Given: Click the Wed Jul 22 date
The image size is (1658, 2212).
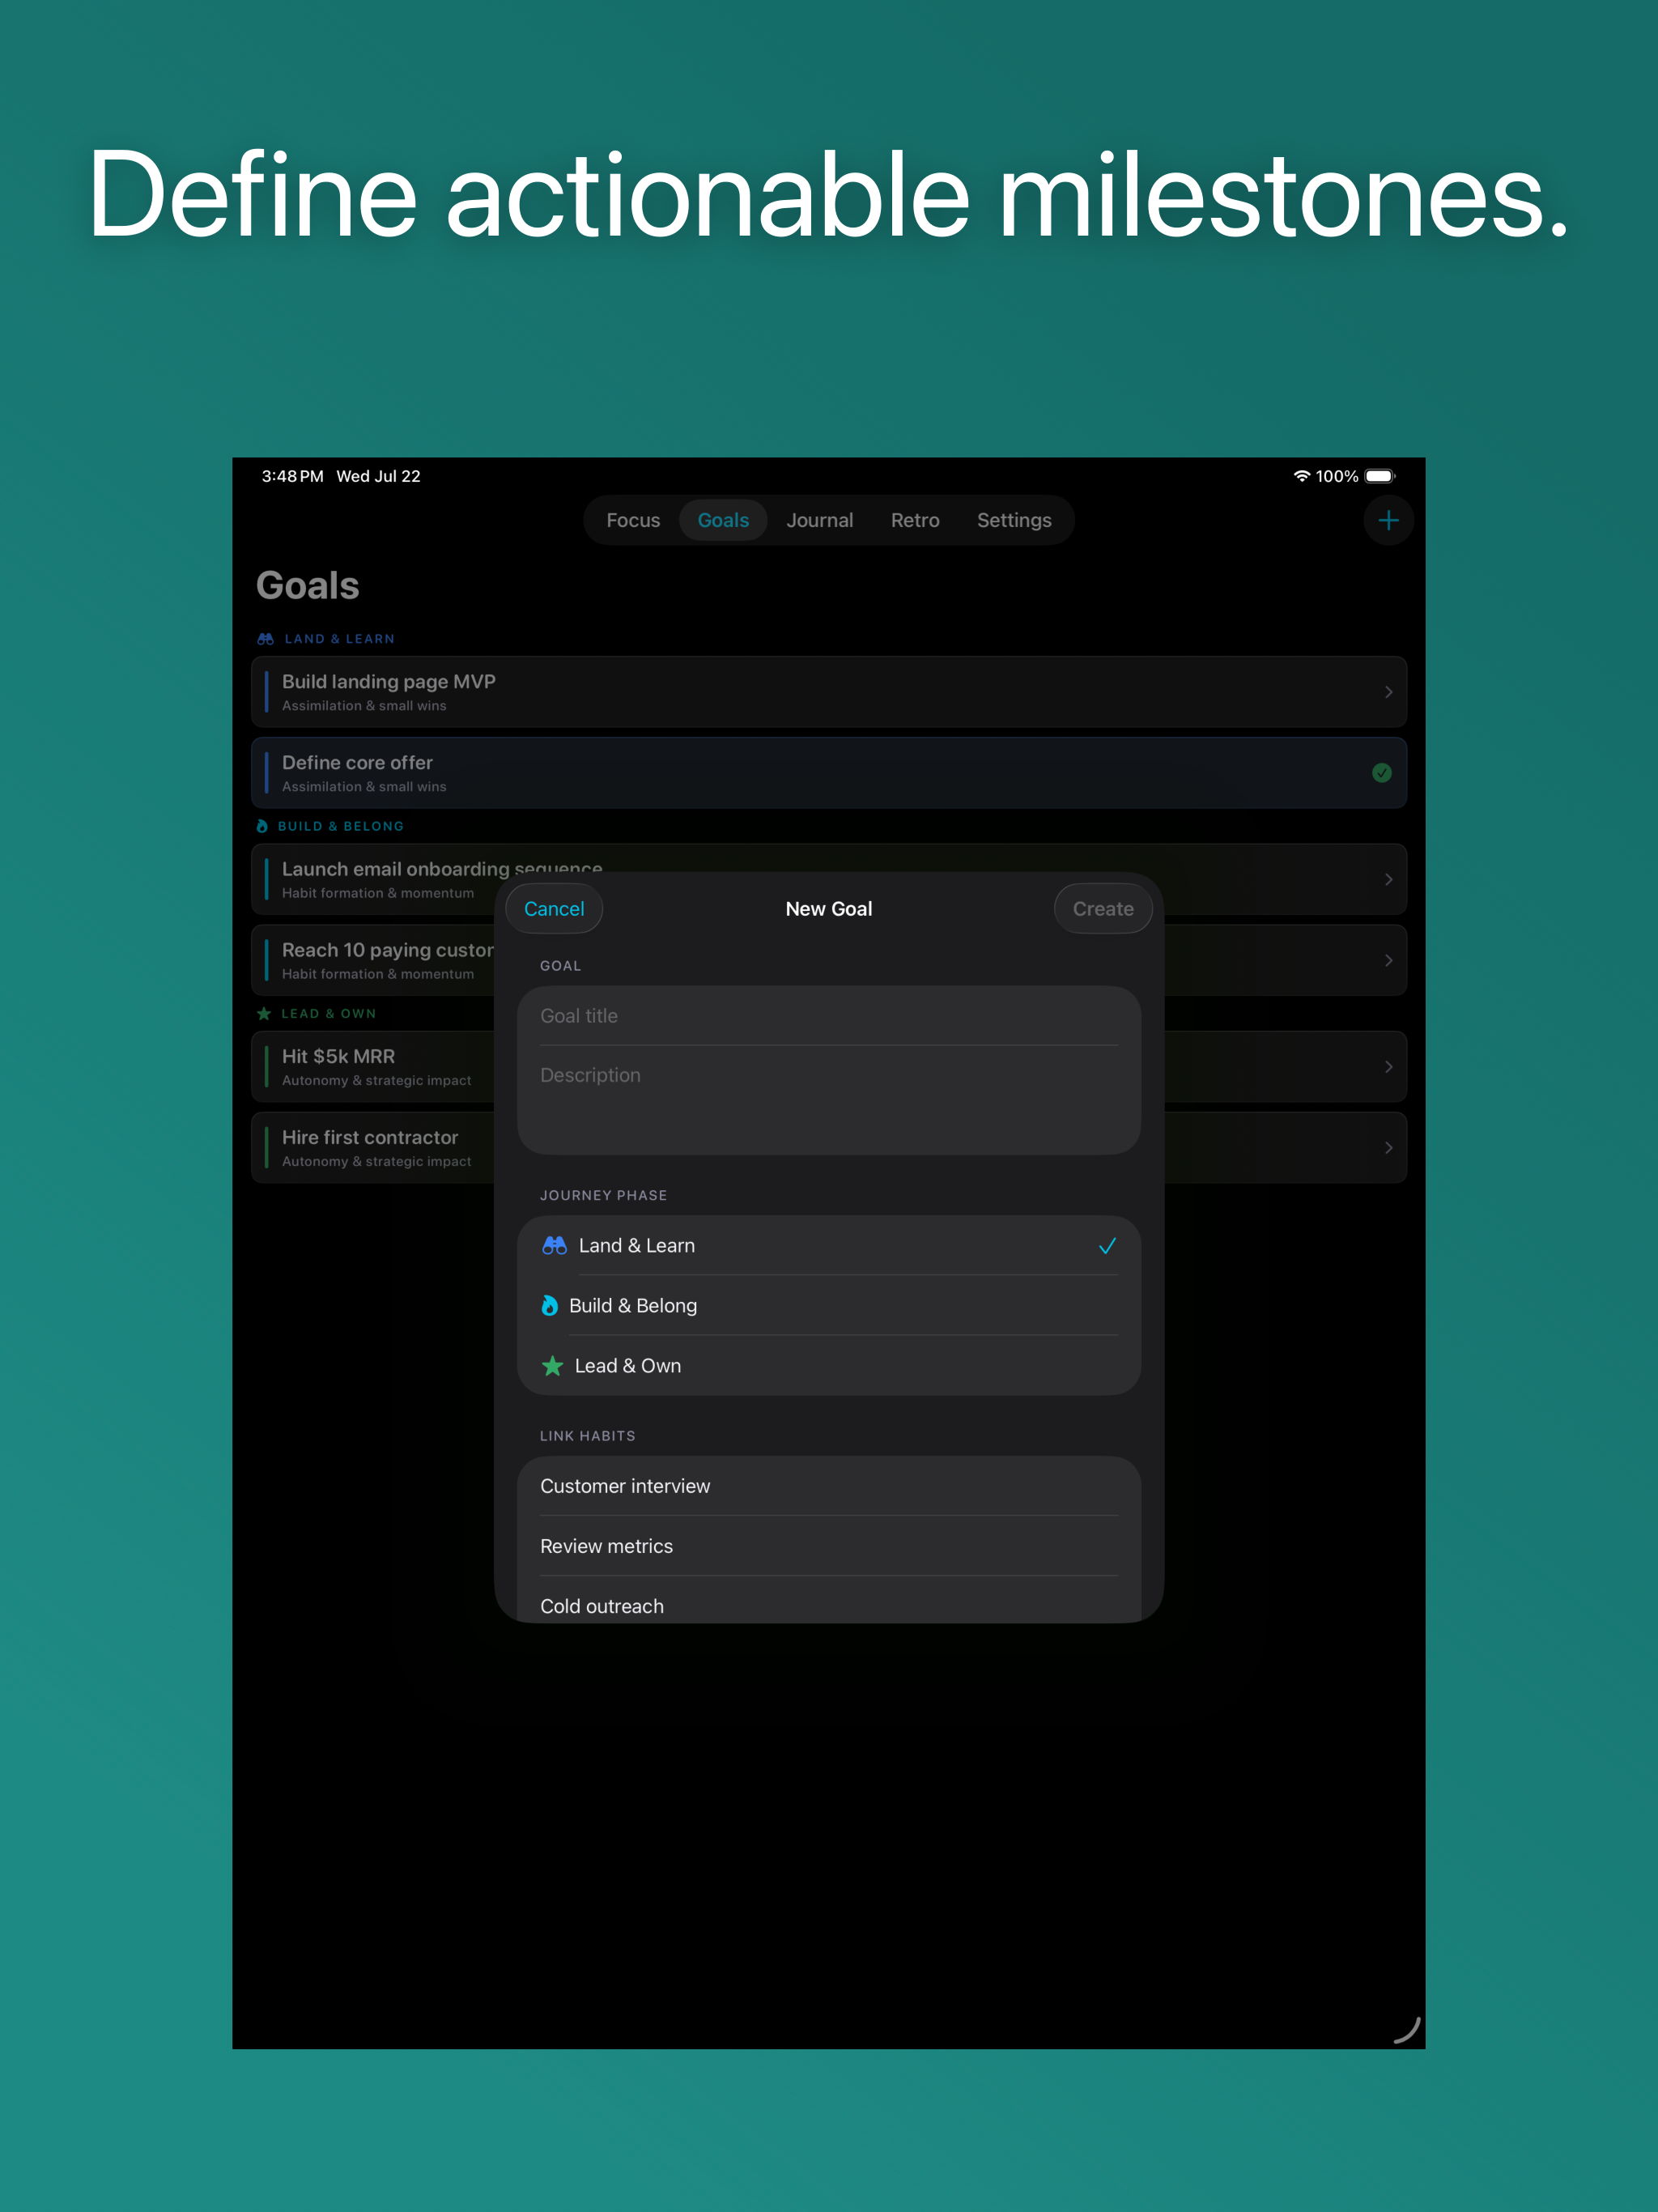Looking at the screenshot, I should click(378, 476).
